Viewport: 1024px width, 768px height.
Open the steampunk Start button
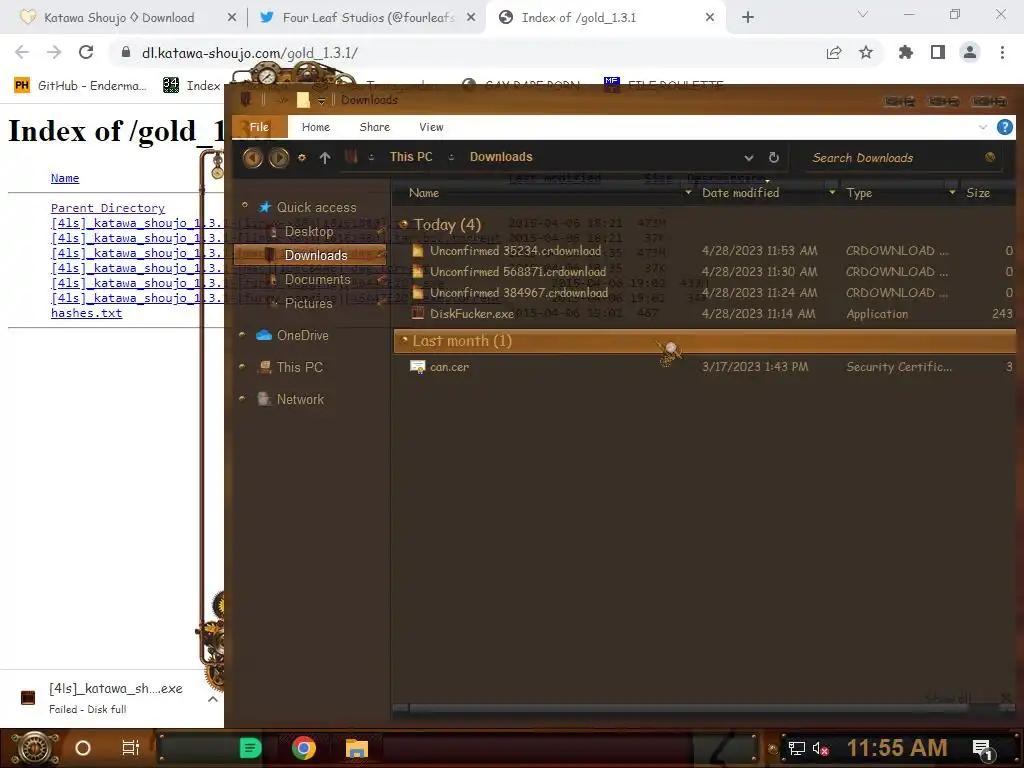tap(35, 748)
